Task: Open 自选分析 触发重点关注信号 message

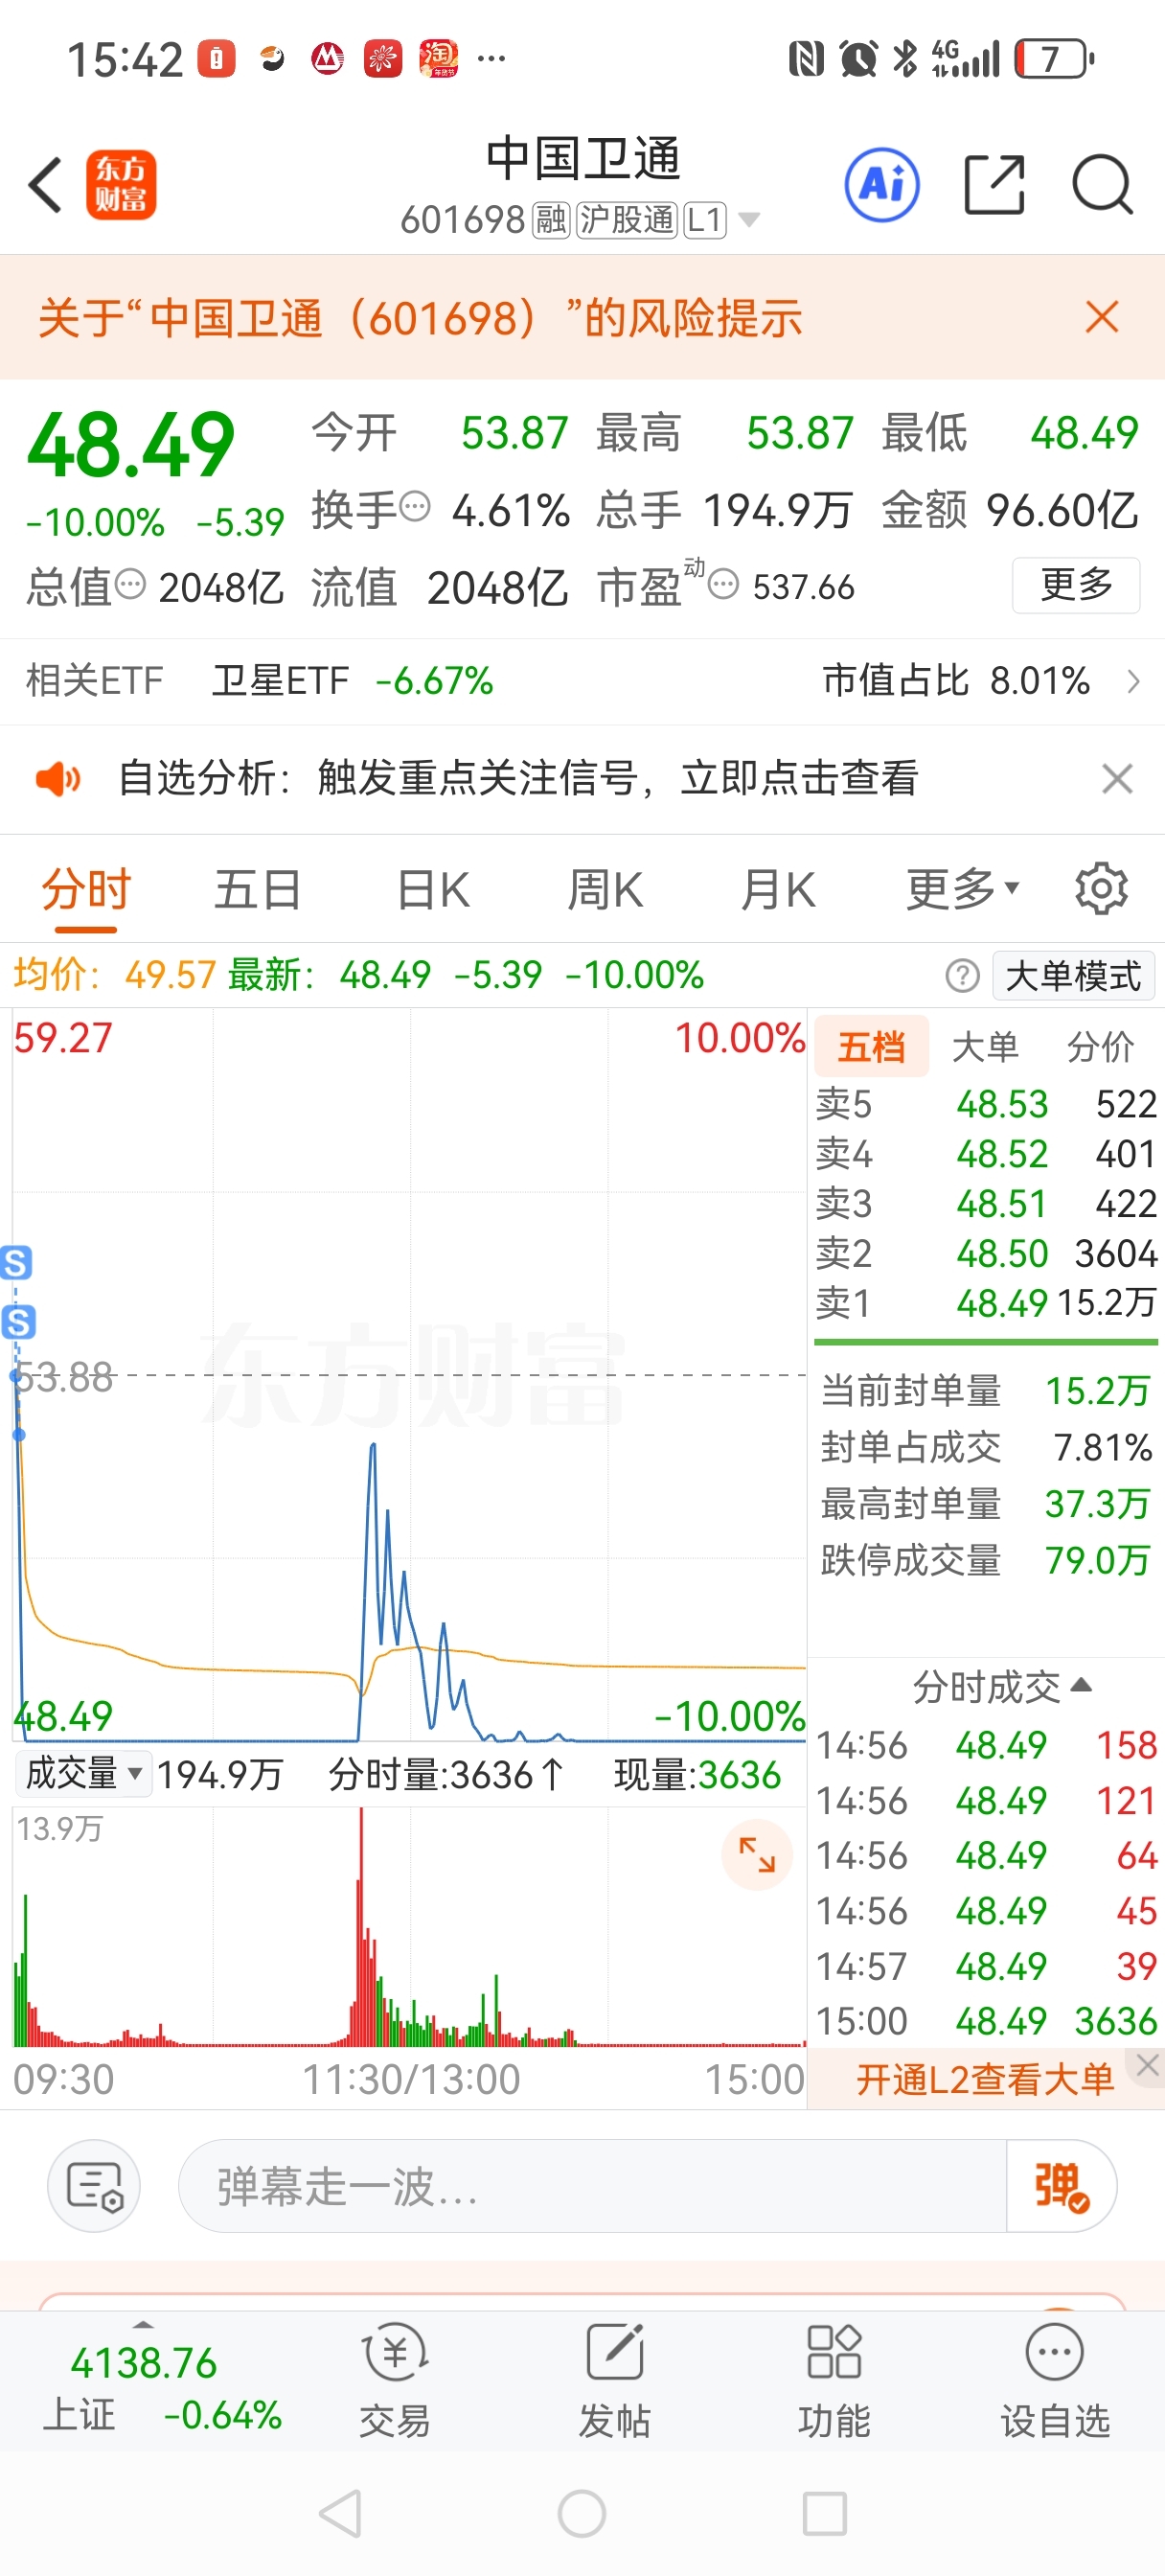Action: 518,778
